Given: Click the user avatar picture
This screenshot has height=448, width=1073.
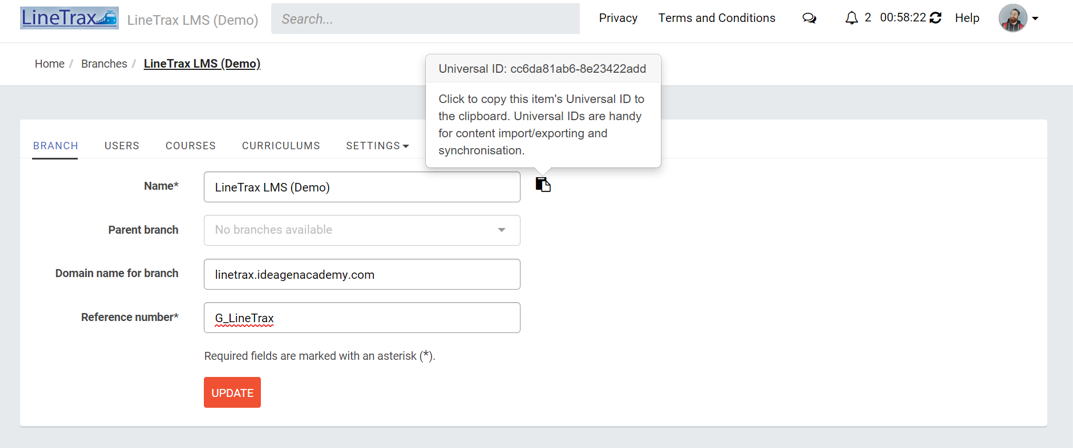Looking at the screenshot, I should pos(1013,18).
